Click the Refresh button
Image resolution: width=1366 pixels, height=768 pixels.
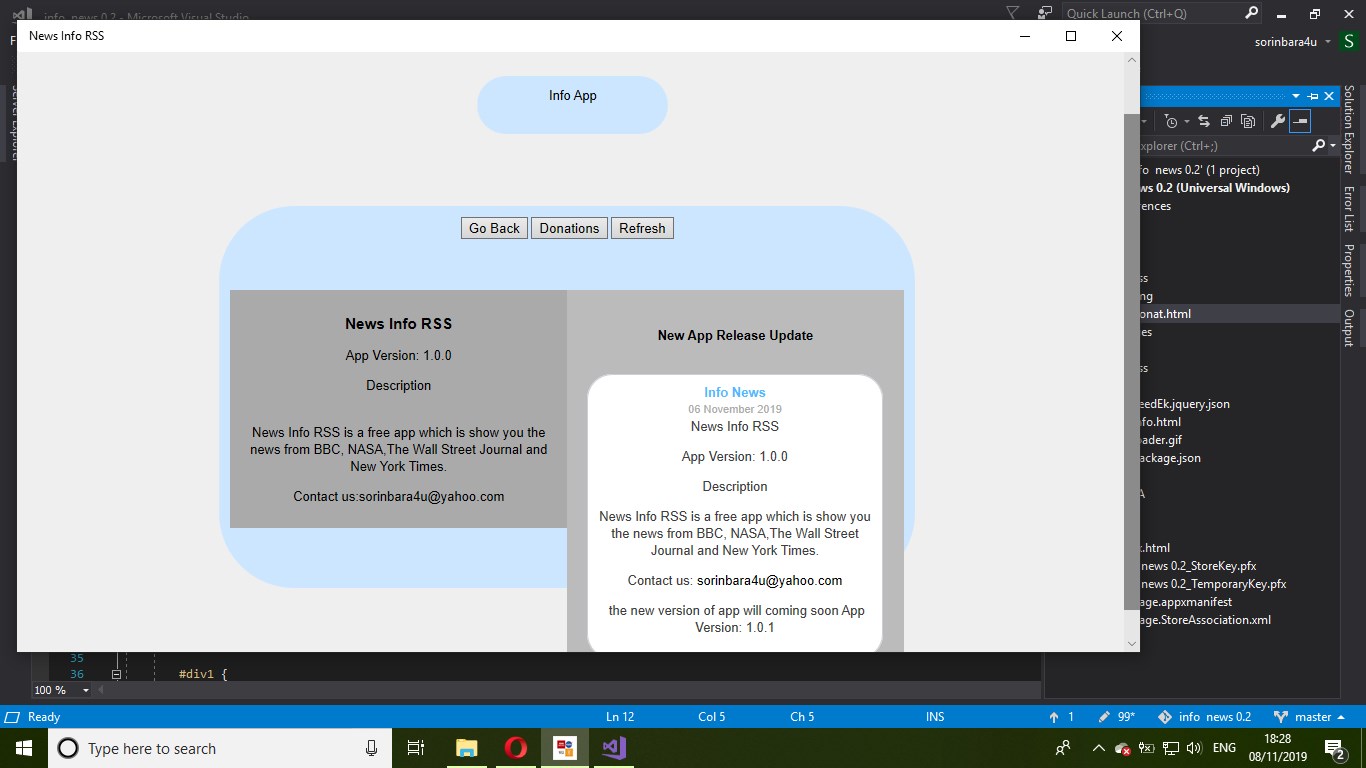coord(642,228)
